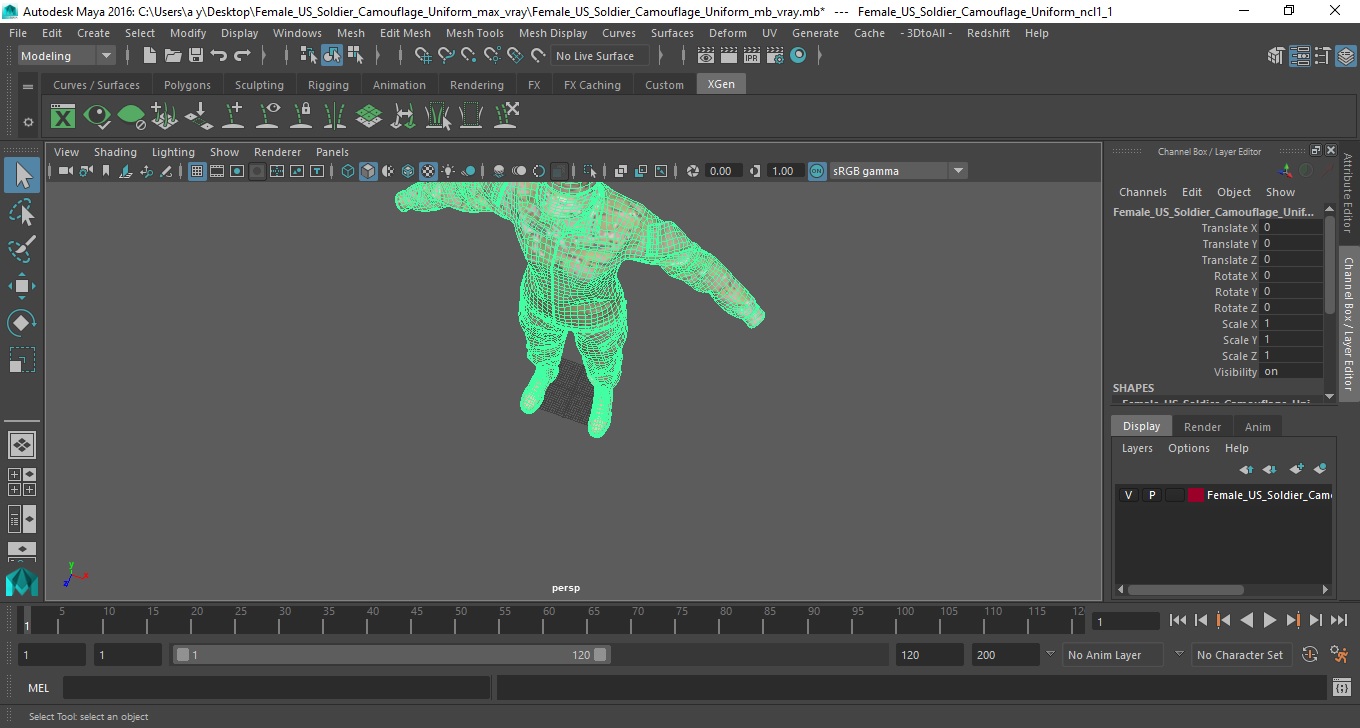Toggle isolate select in viewport
Screen dimensions: 1360x728
coord(590,171)
